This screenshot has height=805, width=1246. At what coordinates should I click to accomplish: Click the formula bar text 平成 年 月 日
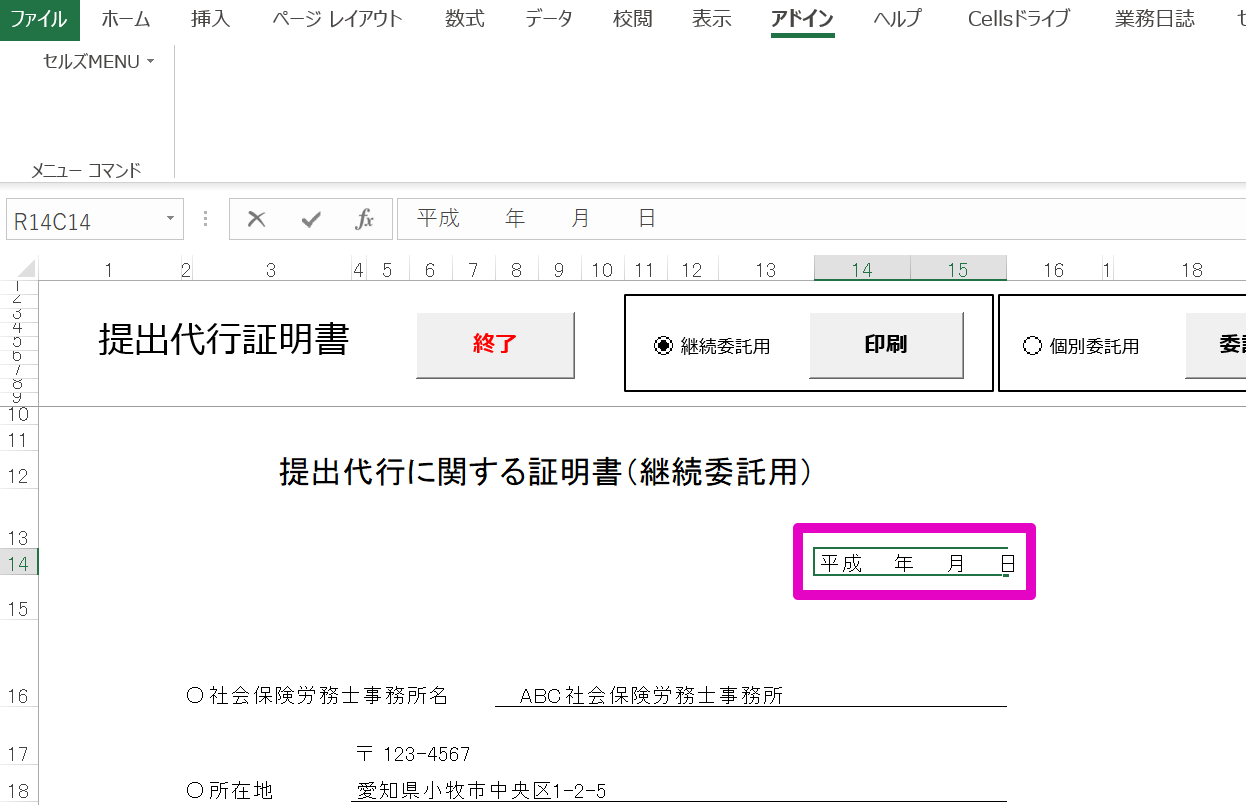pos(537,218)
